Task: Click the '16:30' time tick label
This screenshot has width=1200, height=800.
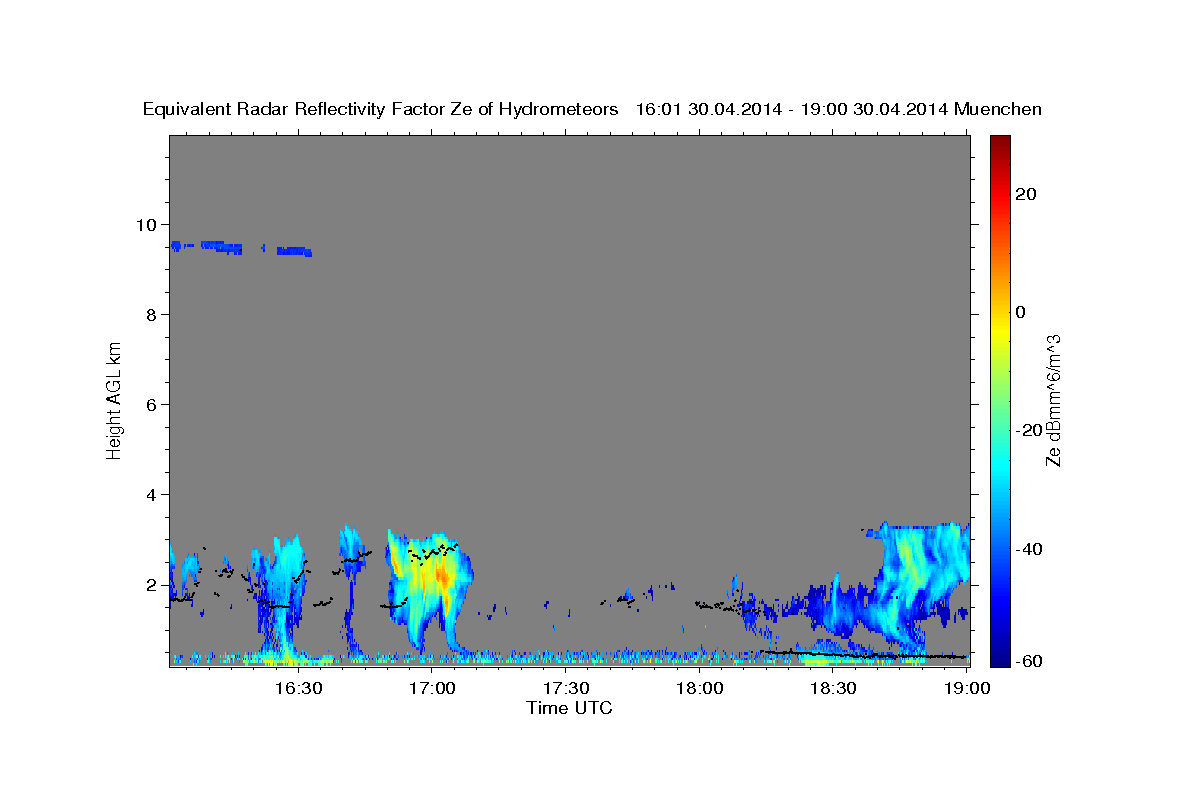Action: [x=297, y=689]
